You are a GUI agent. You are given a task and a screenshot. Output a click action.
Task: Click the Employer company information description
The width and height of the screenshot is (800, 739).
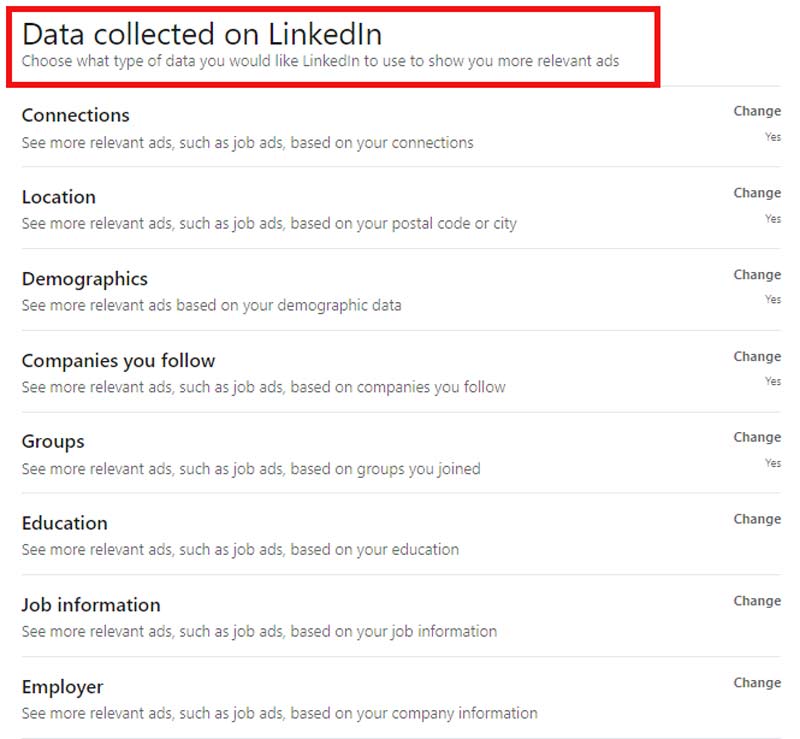coord(279,714)
